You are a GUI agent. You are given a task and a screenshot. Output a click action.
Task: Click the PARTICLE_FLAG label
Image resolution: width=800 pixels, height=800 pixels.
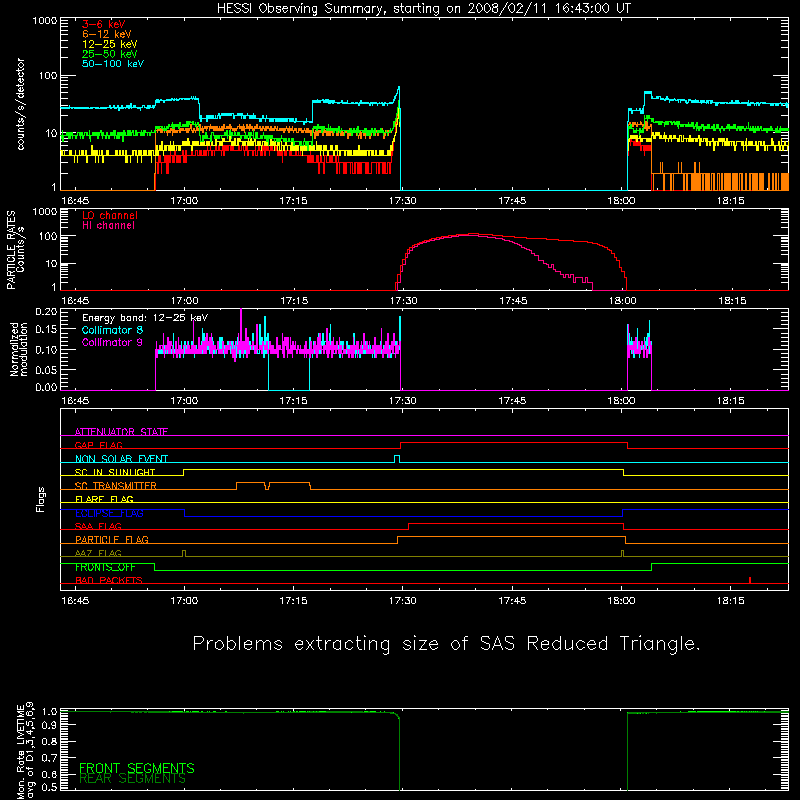click(x=112, y=540)
